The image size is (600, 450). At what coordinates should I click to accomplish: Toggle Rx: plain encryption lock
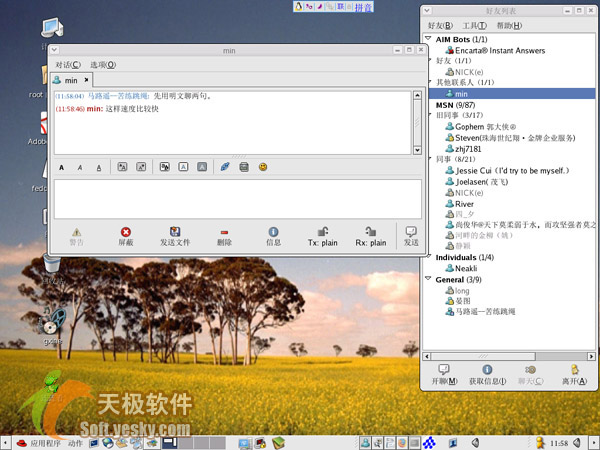(371, 236)
